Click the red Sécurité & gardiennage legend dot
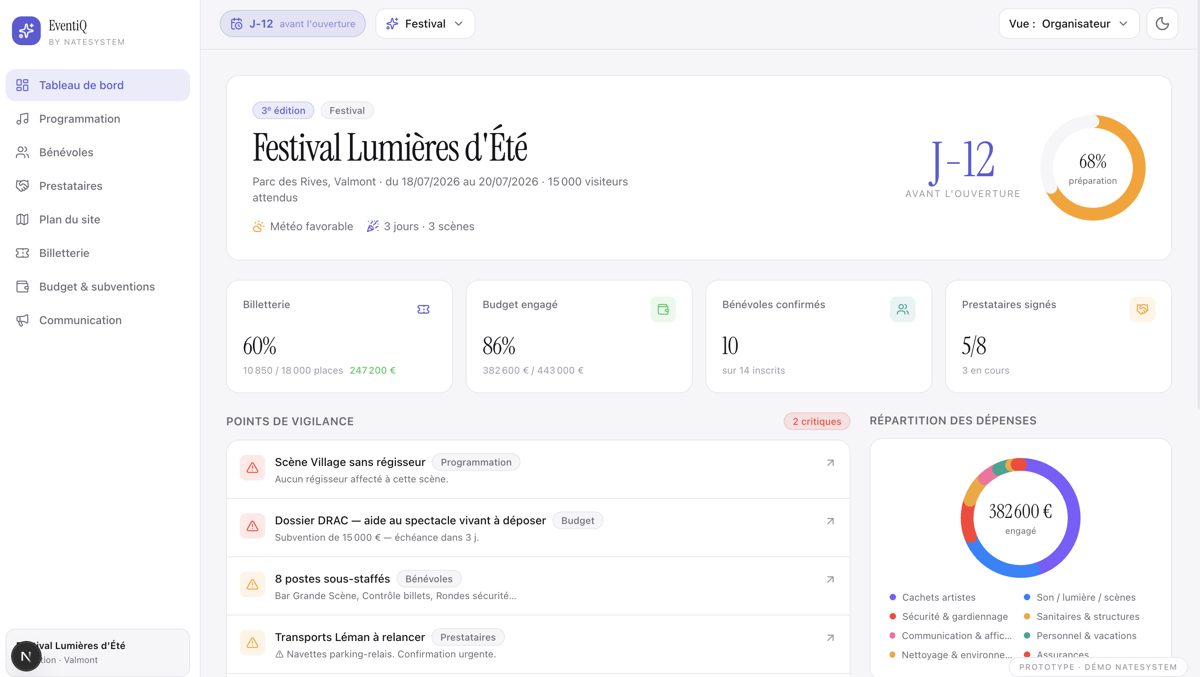Viewport: 1200px width, 677px height. pyautogui.click(x=892, y=617)
